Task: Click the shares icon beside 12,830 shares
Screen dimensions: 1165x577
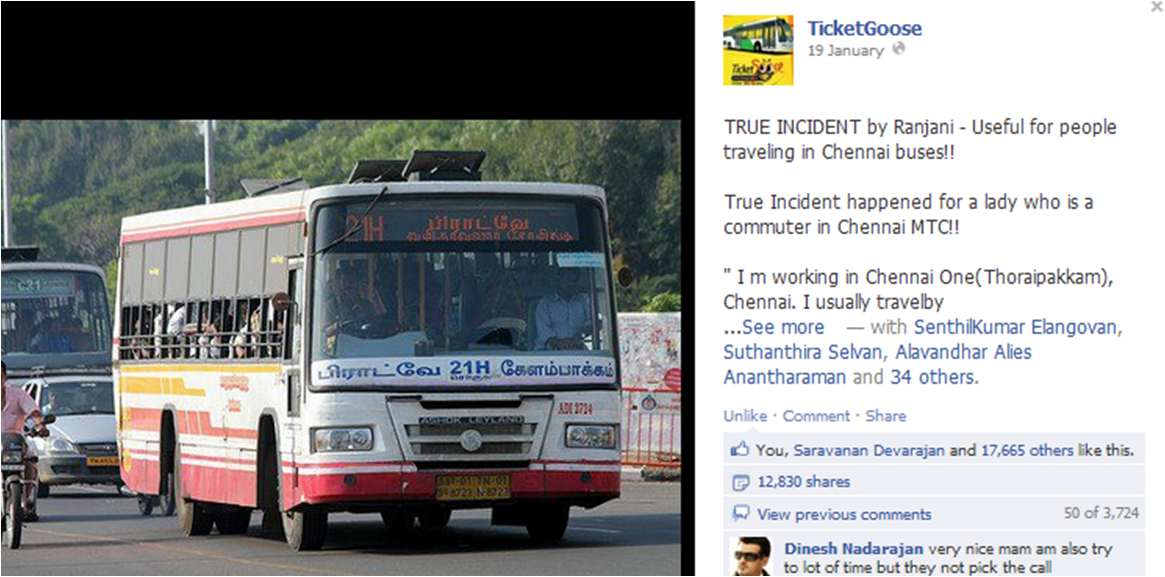Action: (x=740, y=483)
